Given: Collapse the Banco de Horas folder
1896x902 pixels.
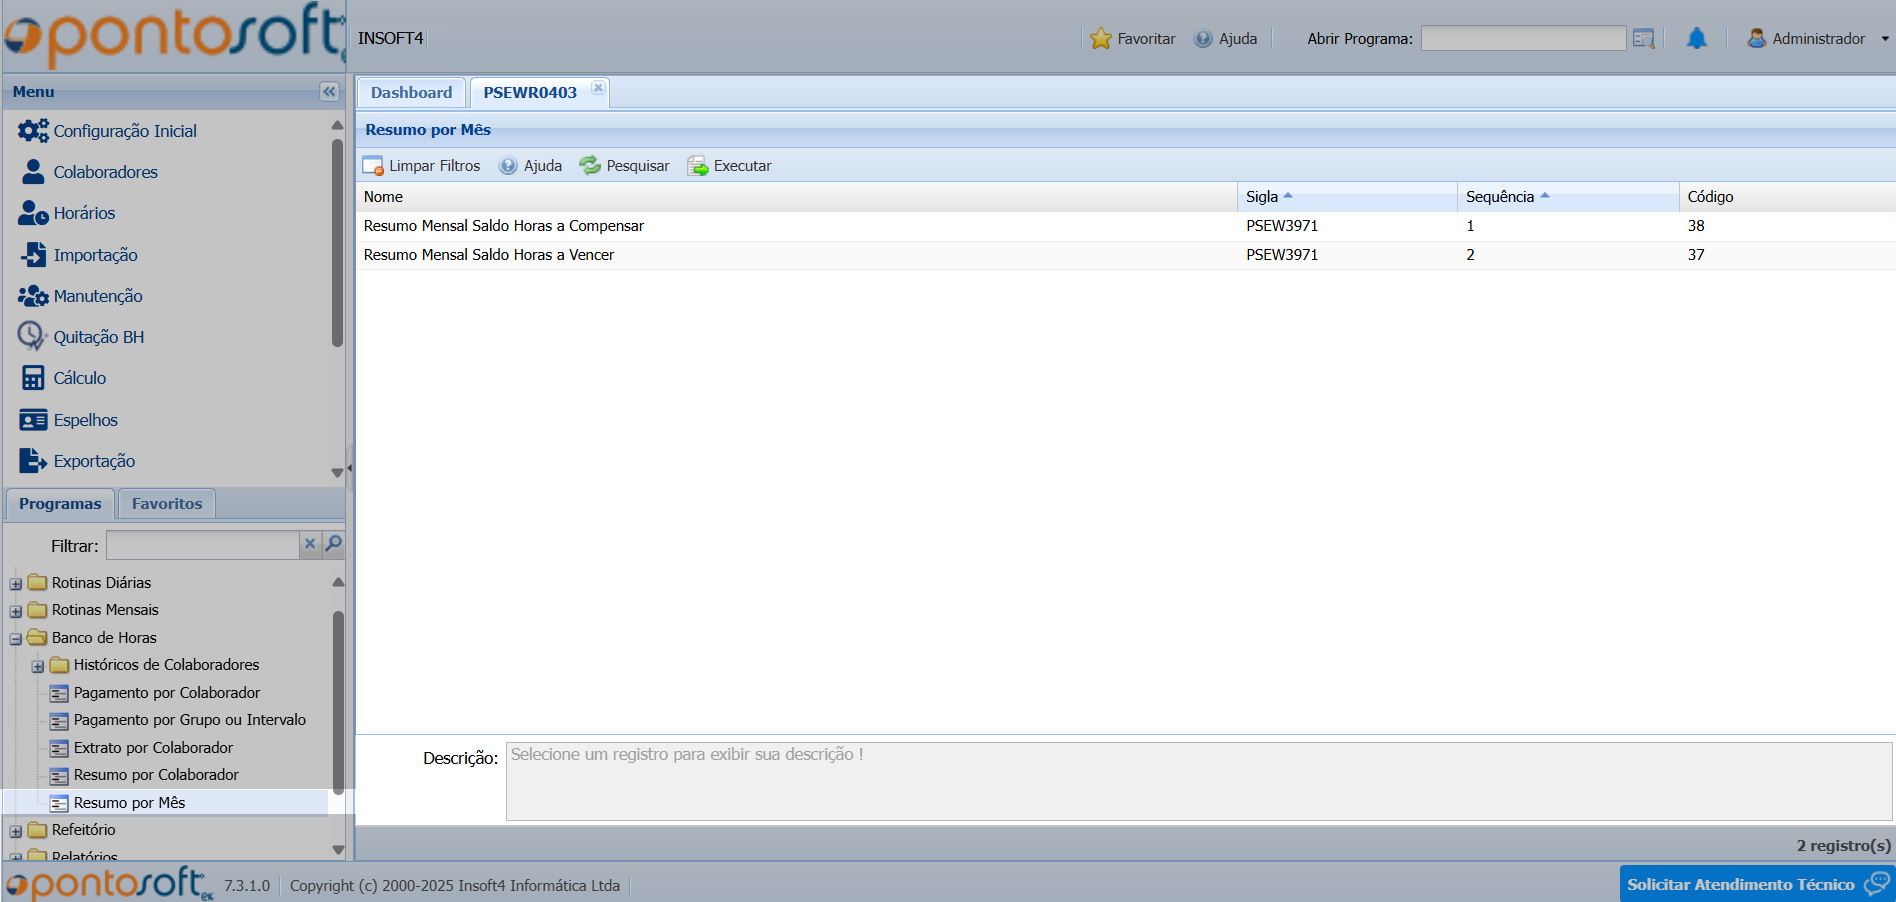Looking at the screenshot, I should (16, 638).
